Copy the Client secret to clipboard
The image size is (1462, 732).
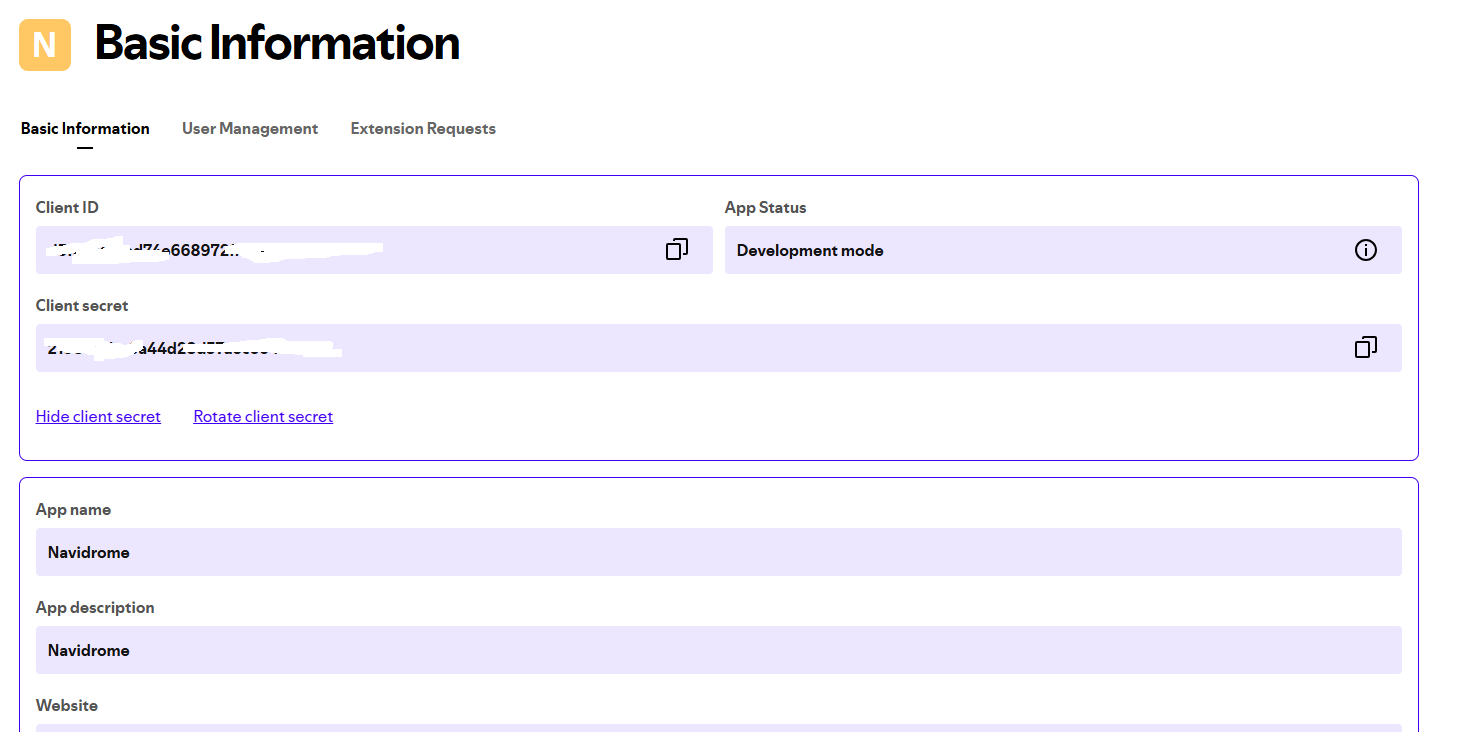pos(1365,348)
